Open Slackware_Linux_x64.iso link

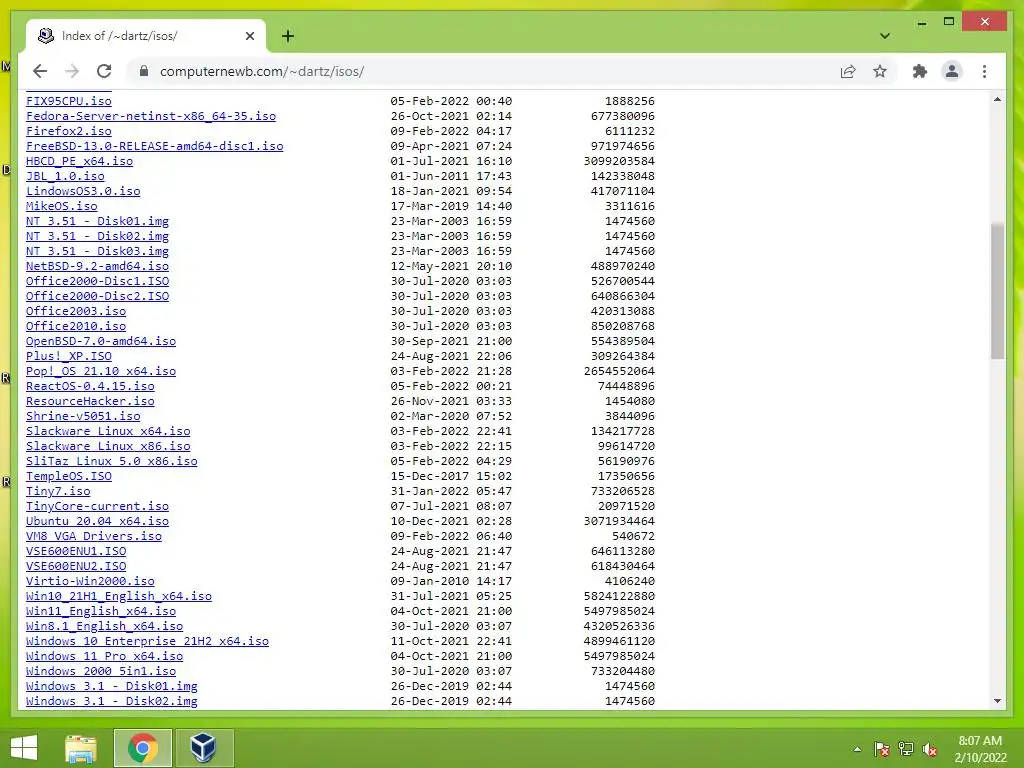pos(108,431)
